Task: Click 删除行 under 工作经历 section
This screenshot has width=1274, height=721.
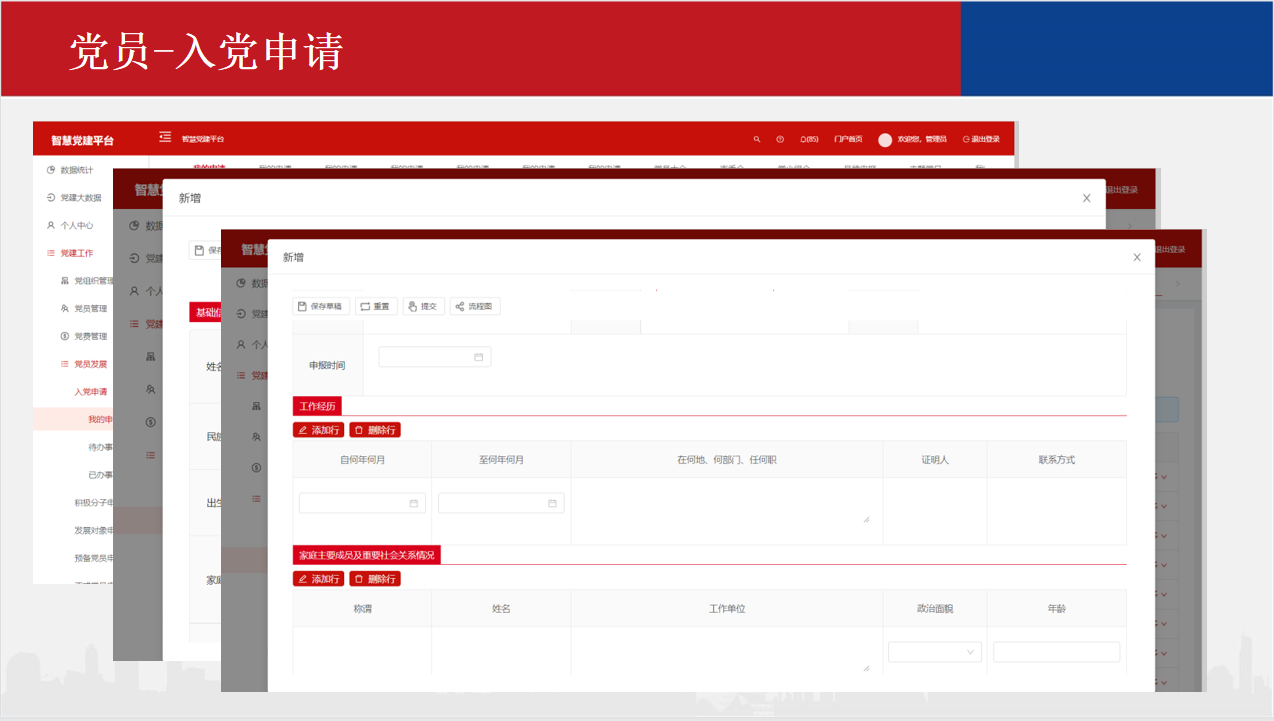Action: click(x=375, y=430)
